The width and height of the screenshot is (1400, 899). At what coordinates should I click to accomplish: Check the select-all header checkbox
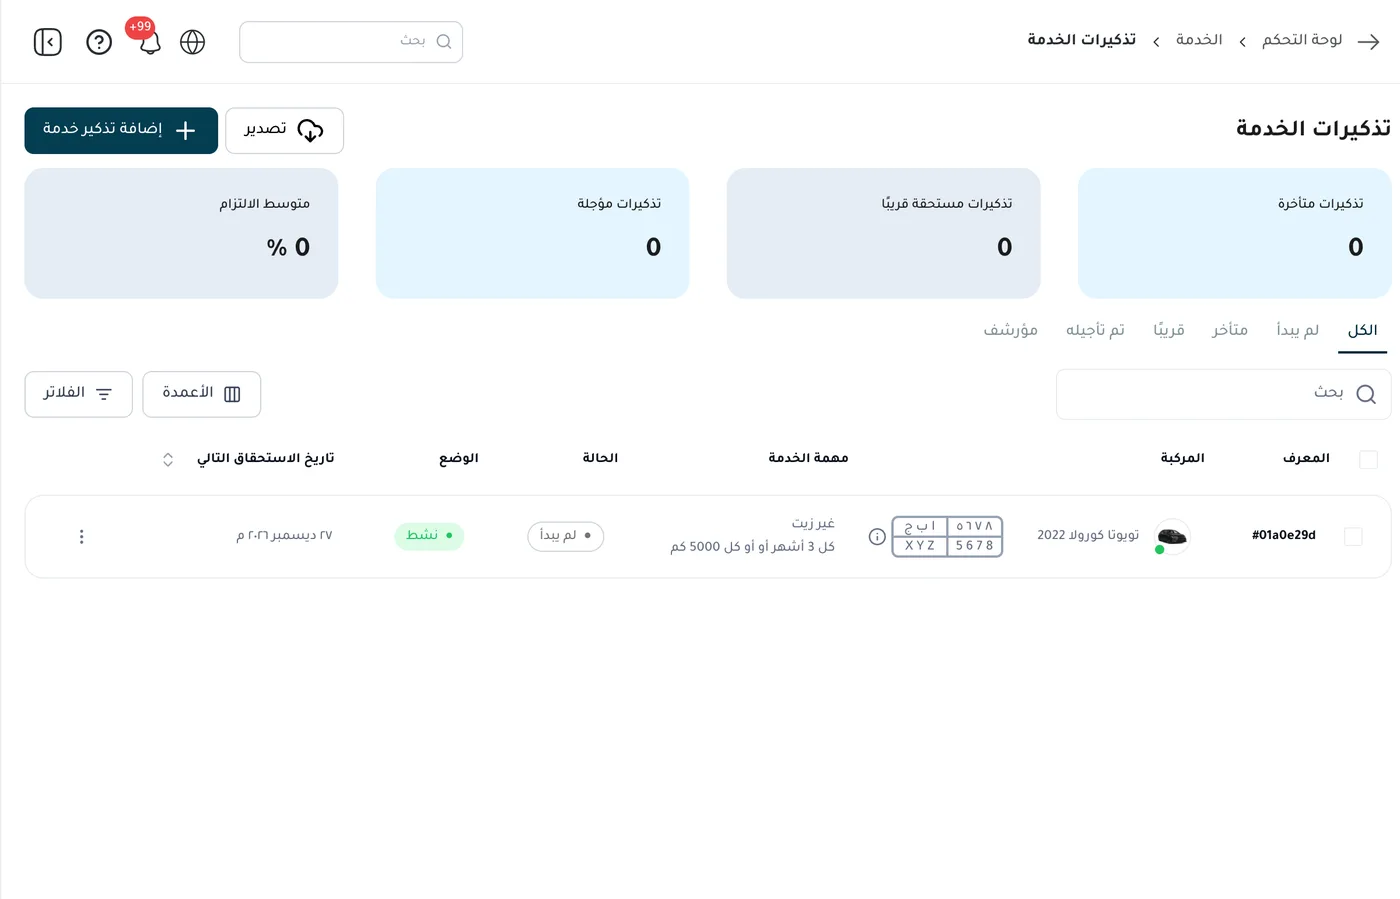1369,459
